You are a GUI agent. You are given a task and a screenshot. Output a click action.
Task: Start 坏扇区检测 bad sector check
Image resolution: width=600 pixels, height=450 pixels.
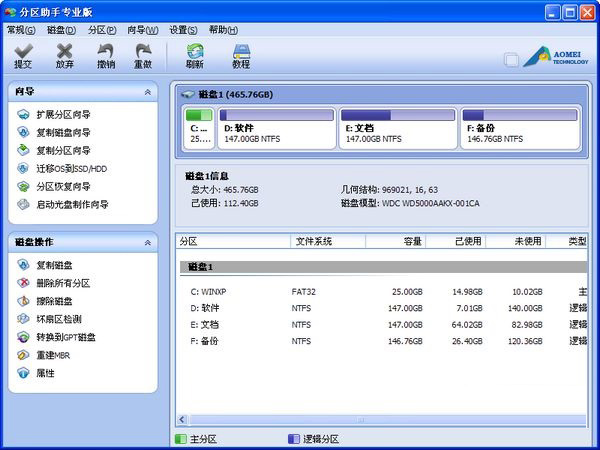(59, 319)
